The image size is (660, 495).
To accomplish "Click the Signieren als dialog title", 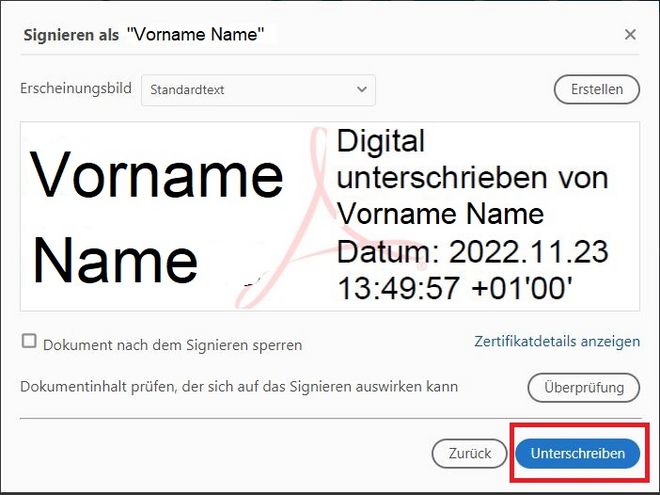I will tap(144, 35).
